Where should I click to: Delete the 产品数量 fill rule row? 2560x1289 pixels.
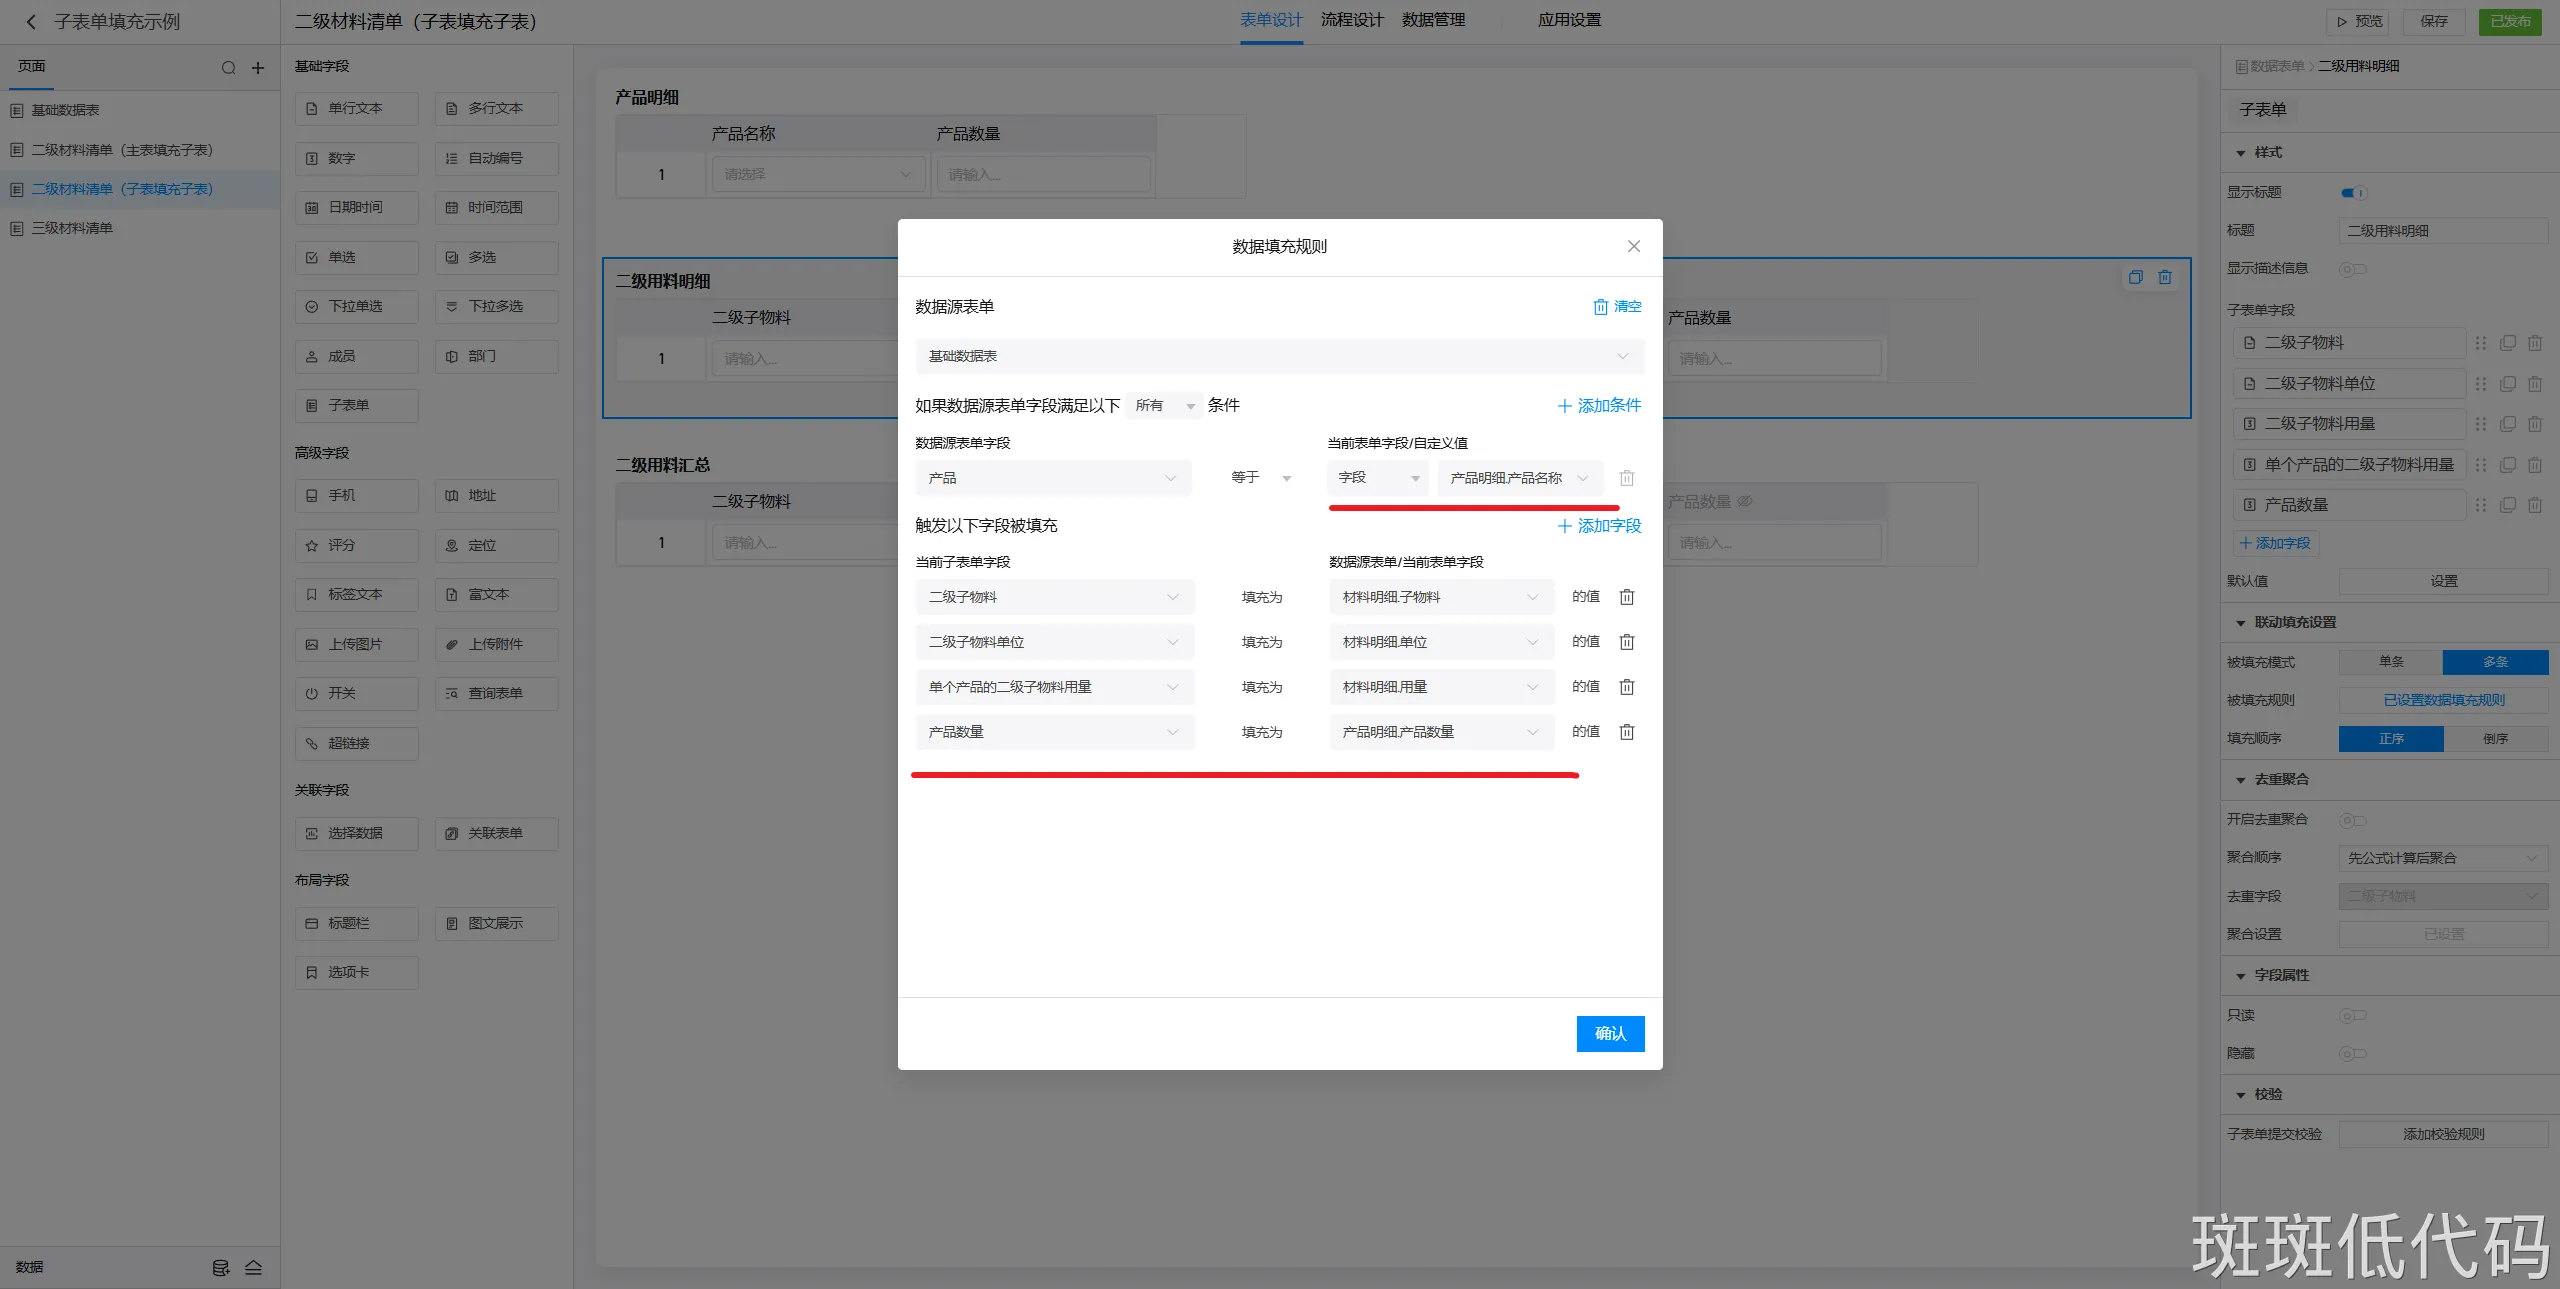[x=1627, y=732]
